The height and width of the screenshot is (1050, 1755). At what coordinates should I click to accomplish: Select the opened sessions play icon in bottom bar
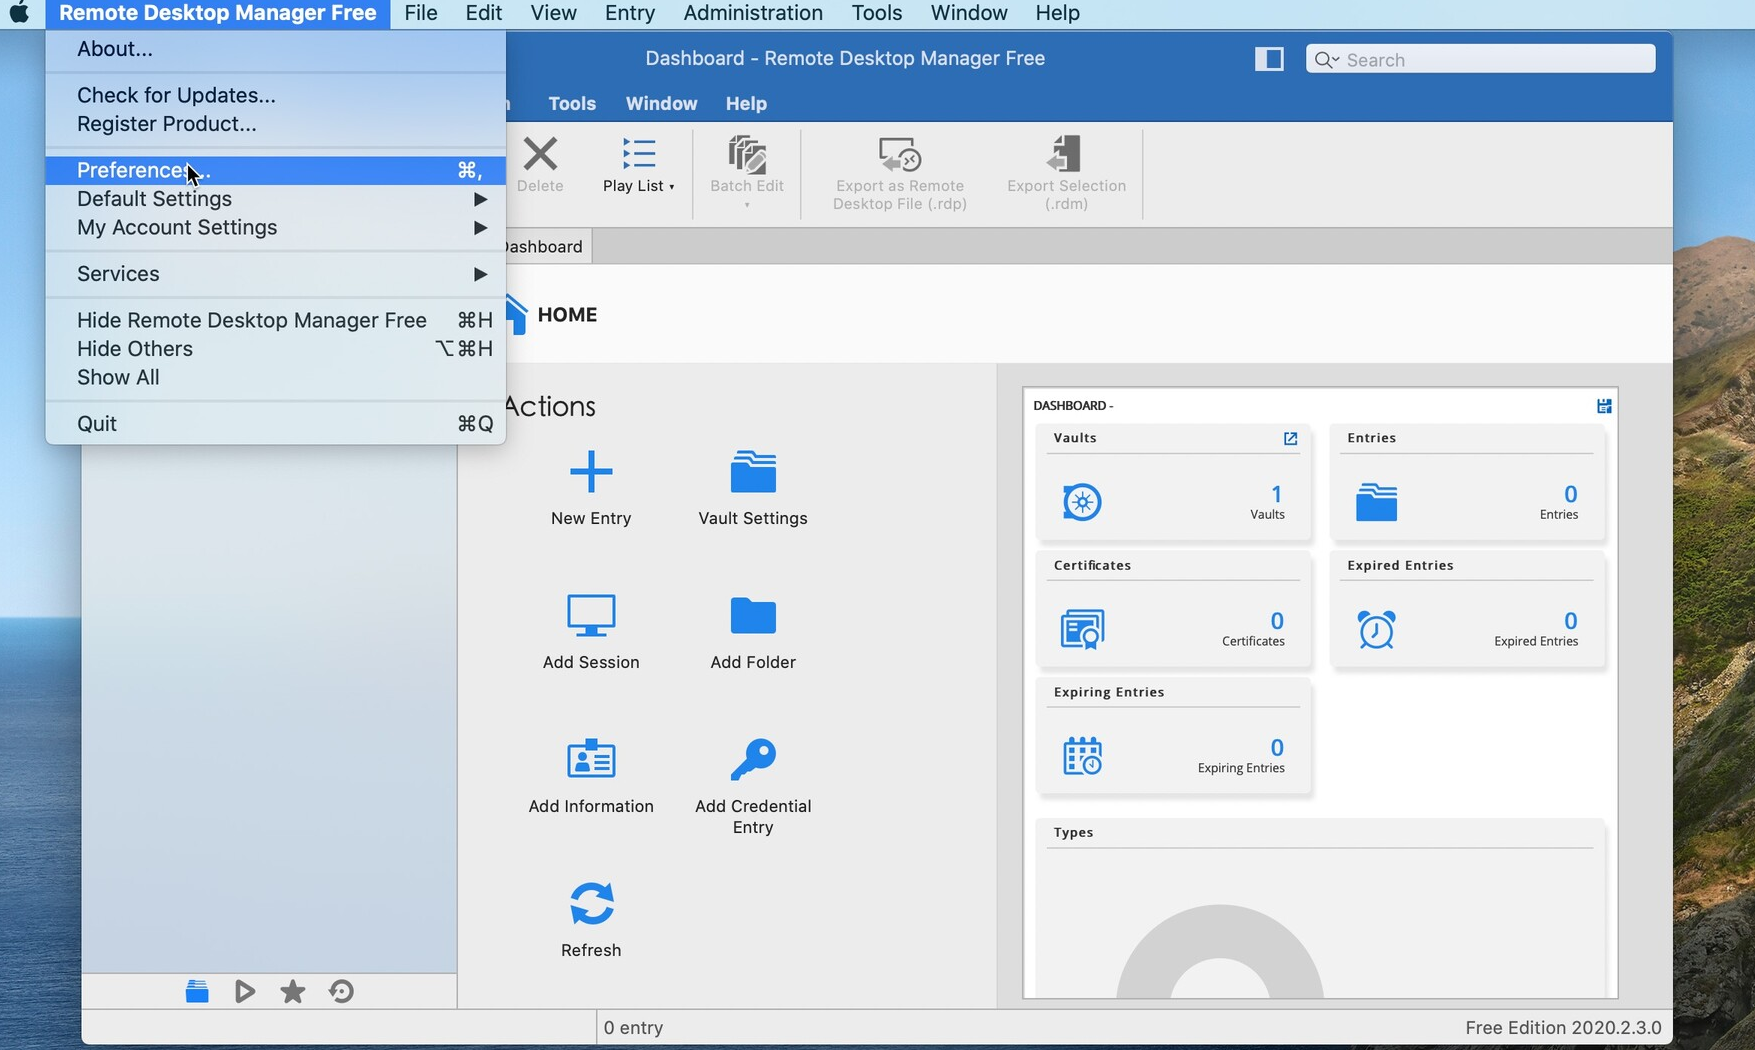click(245, 991)
